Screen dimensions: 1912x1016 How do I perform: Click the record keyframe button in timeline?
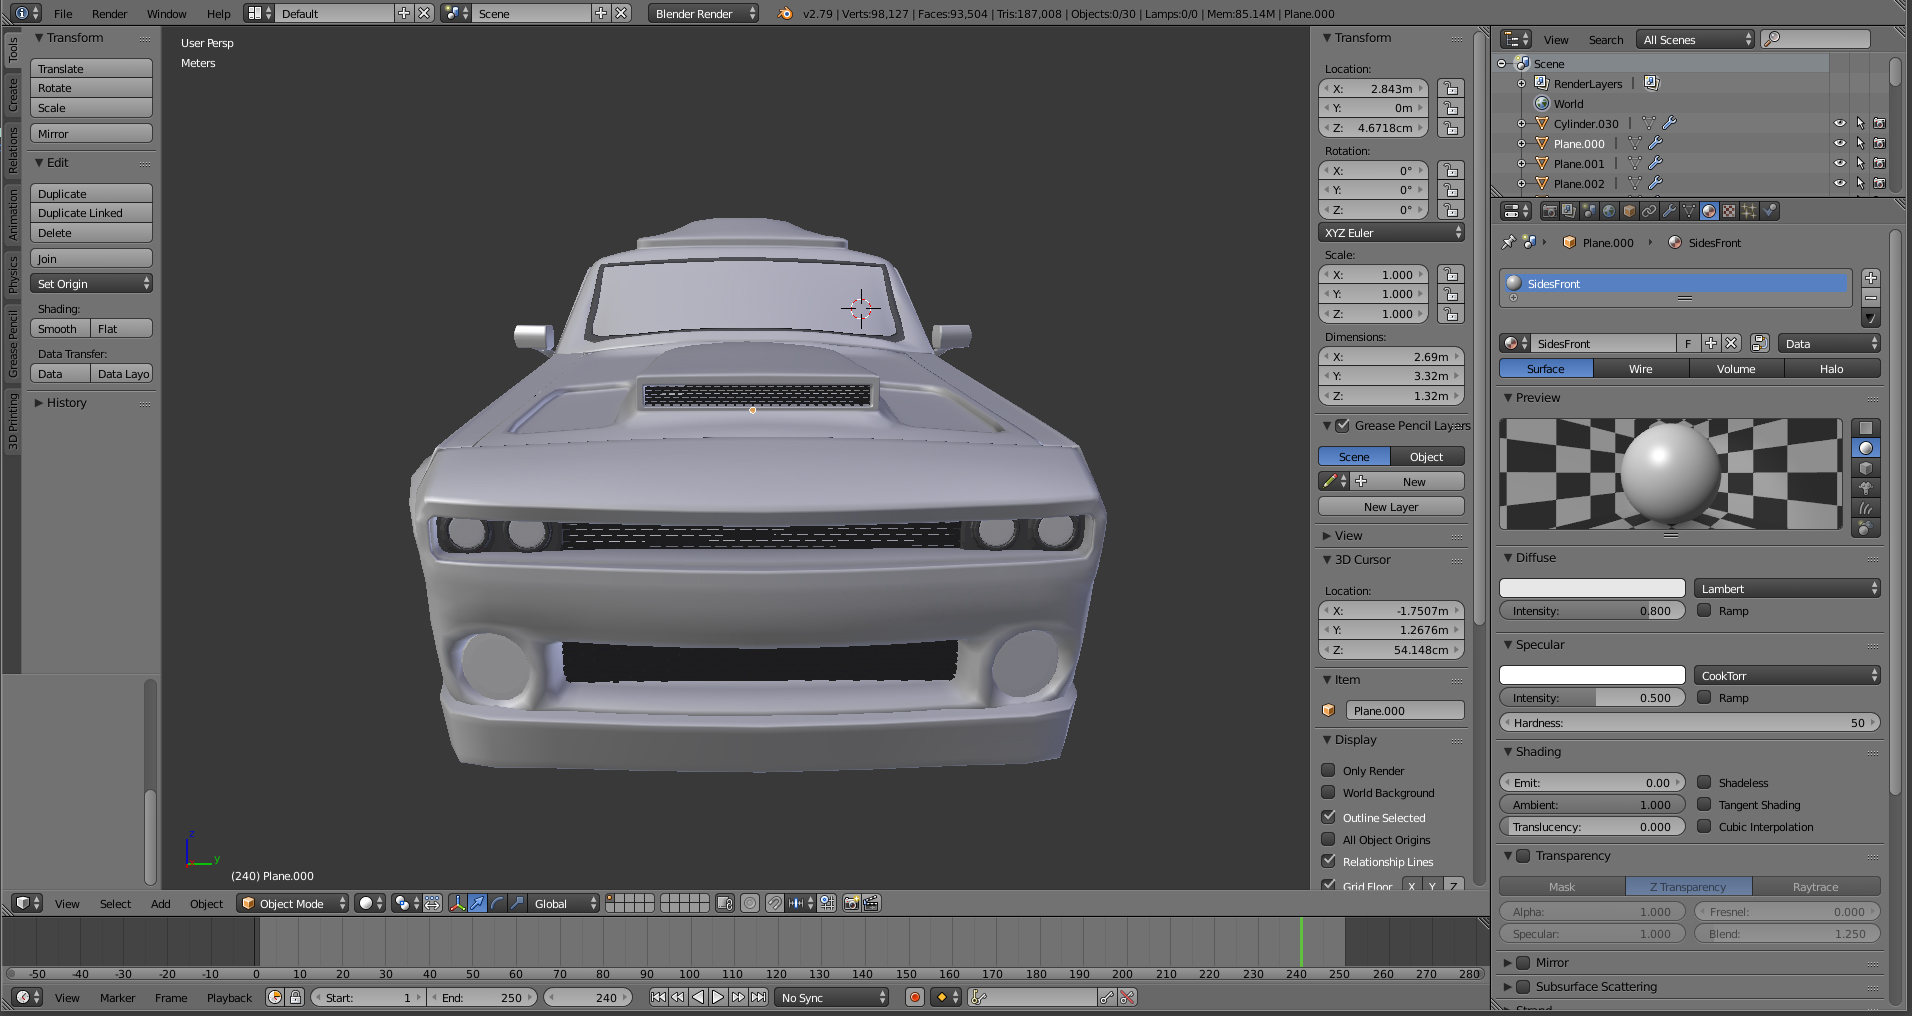click(x=914, y=997)
